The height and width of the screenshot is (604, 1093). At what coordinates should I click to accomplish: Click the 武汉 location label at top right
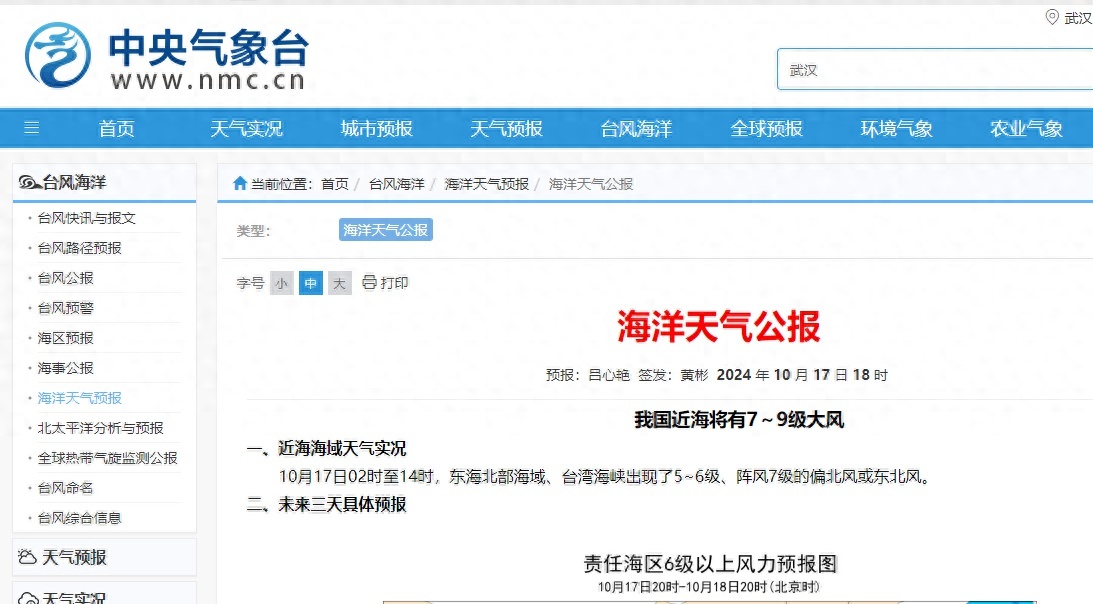coord(1078,17)
